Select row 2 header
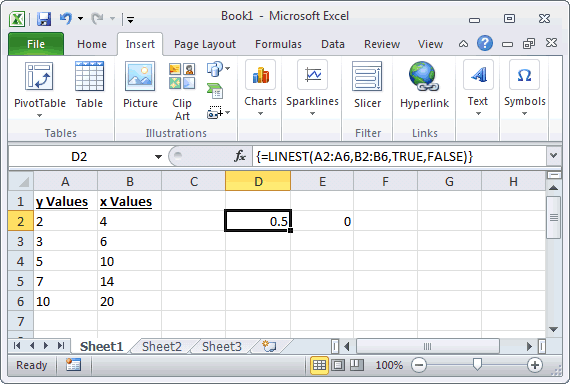The width and height of the screenshot is (570, 384). pyautogui.click(x=21, y=221)
